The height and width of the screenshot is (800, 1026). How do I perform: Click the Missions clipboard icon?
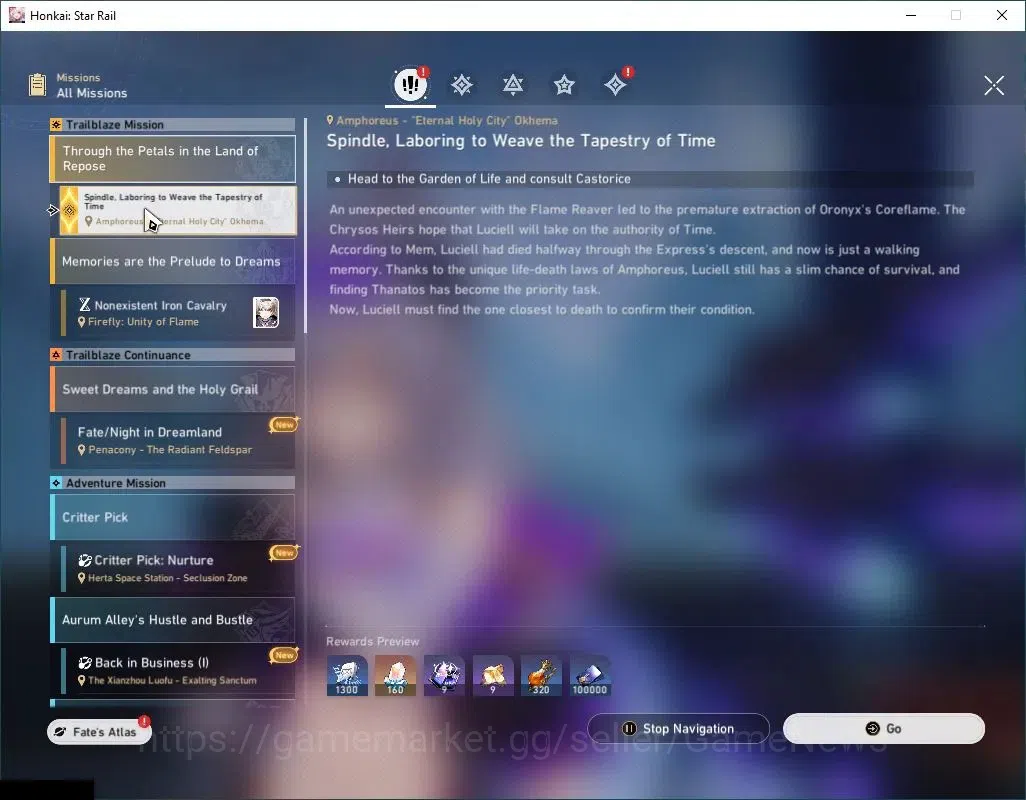(37, 85)
